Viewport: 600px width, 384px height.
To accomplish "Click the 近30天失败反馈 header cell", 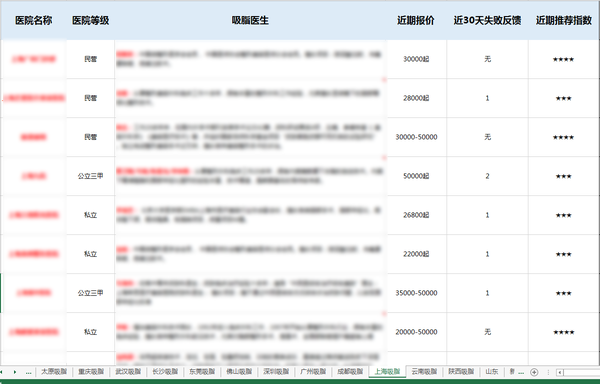I will (487, 20).
